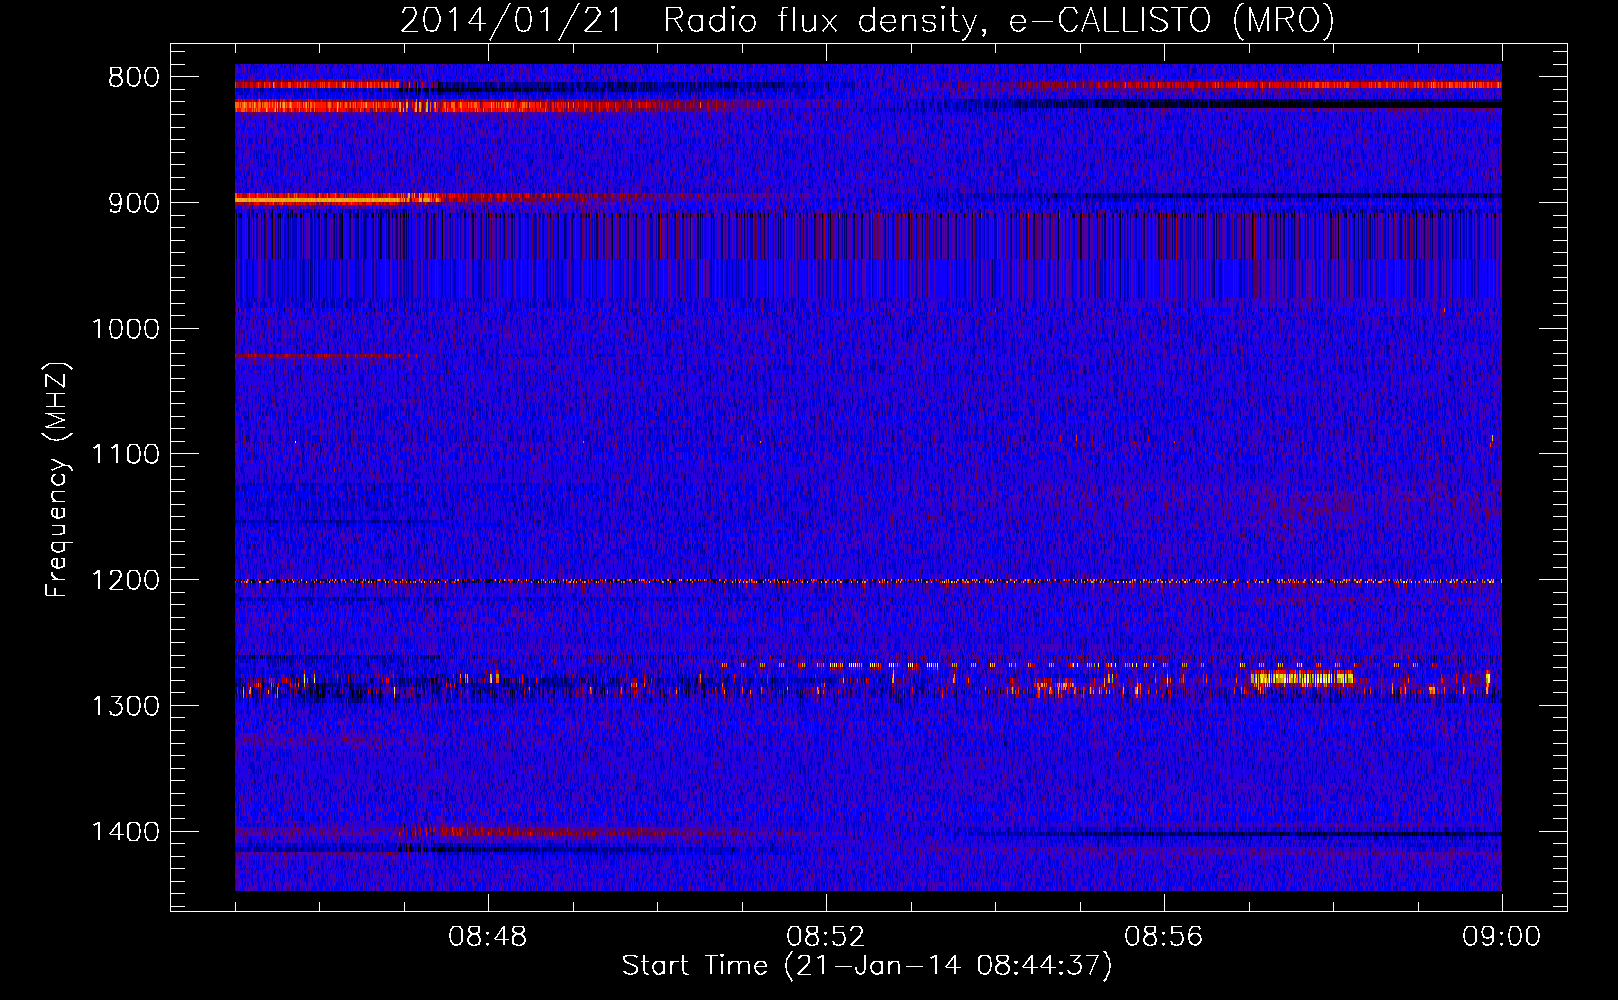Click the 1000 frequency tick label
The image size is (1618, 1000).
click(124, 329)
